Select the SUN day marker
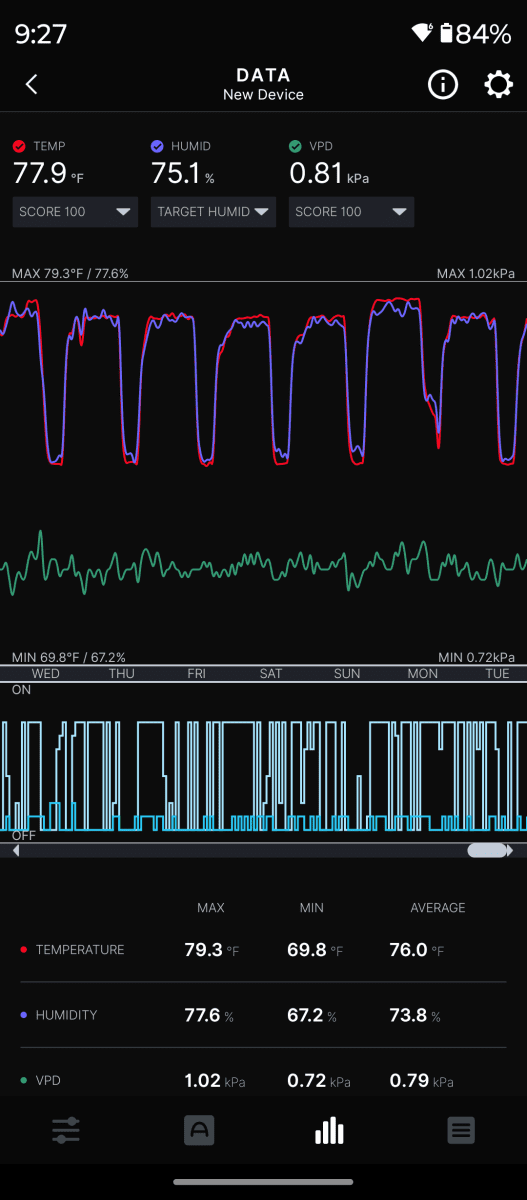 pyautogui.click(x=347, y=674)
